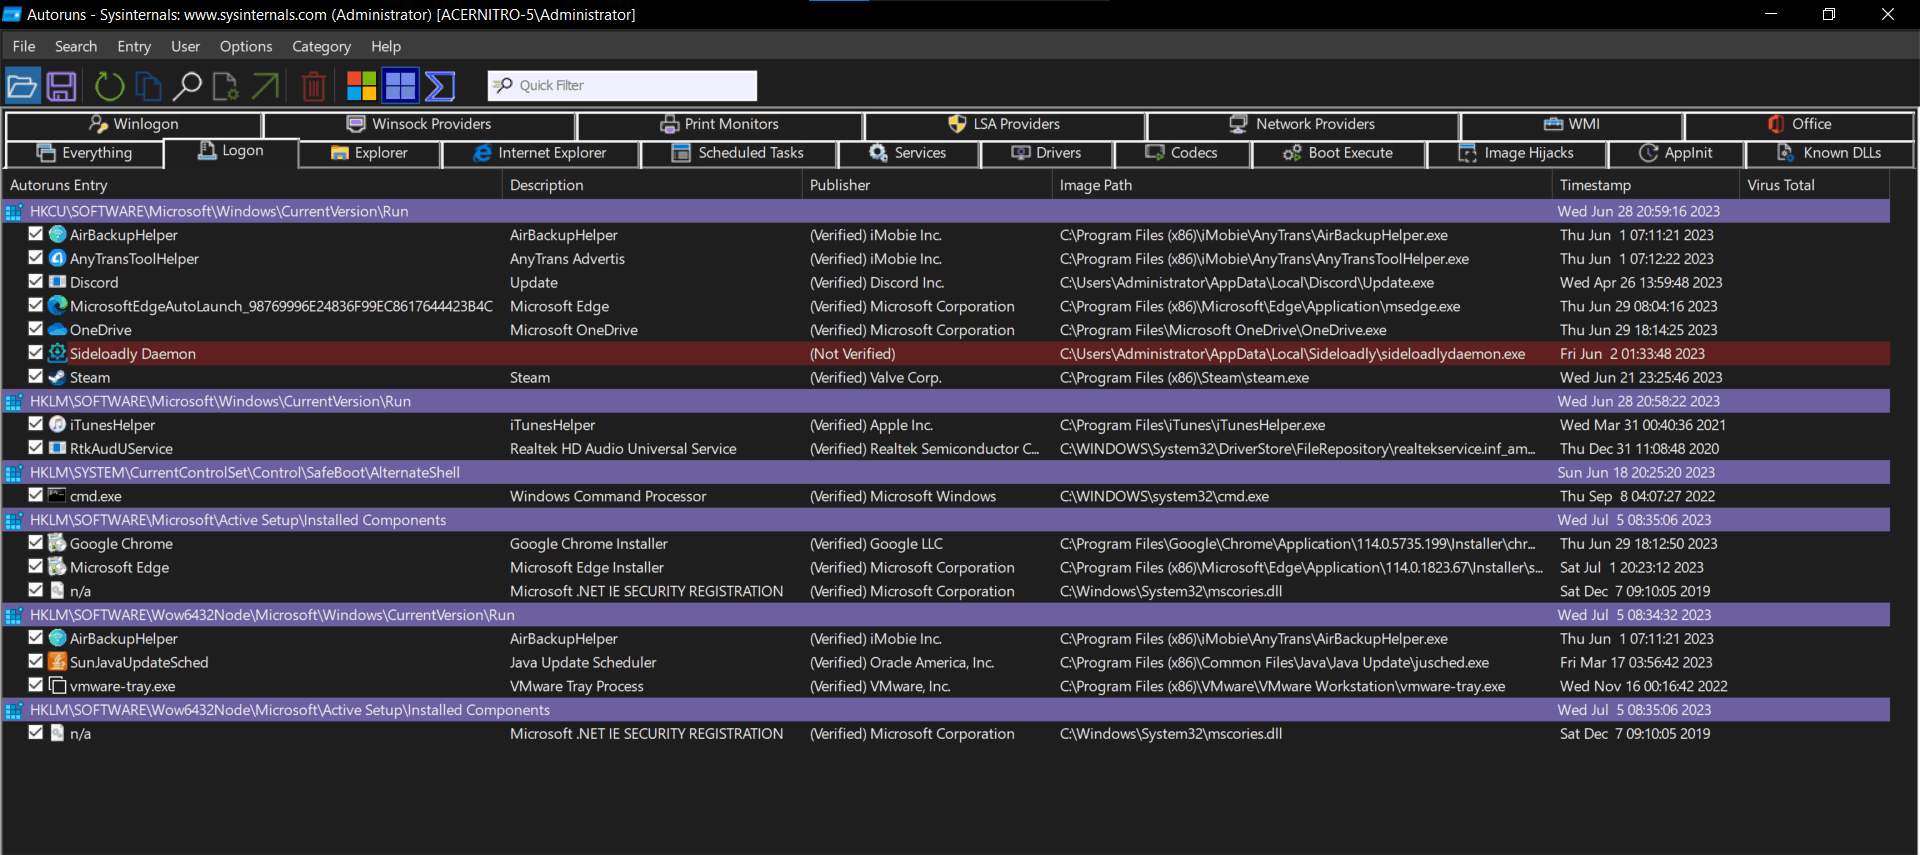This screenshot has height=855, width=1920.
Task: Click the Copy toolbar icon
Action: point(148,86)
